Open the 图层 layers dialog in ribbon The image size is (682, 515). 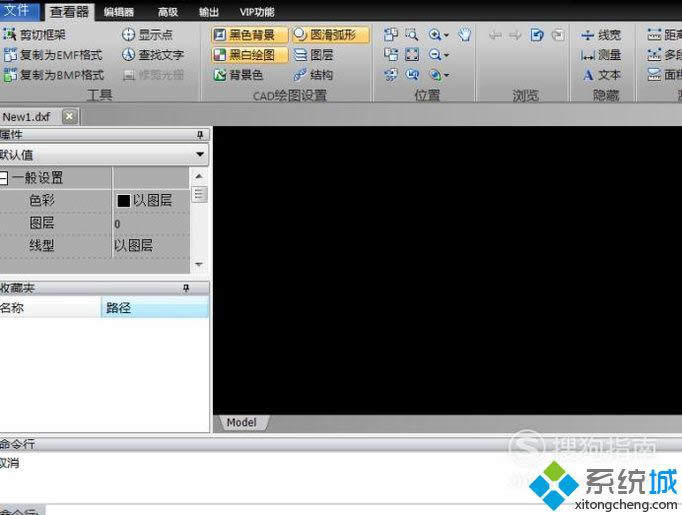314,55
